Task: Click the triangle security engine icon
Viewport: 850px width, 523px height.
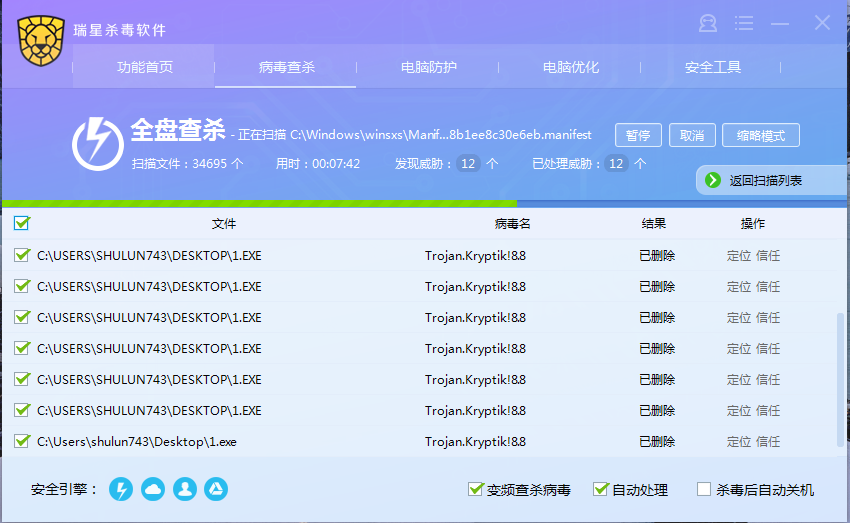Action: click(x=216, y=489)
